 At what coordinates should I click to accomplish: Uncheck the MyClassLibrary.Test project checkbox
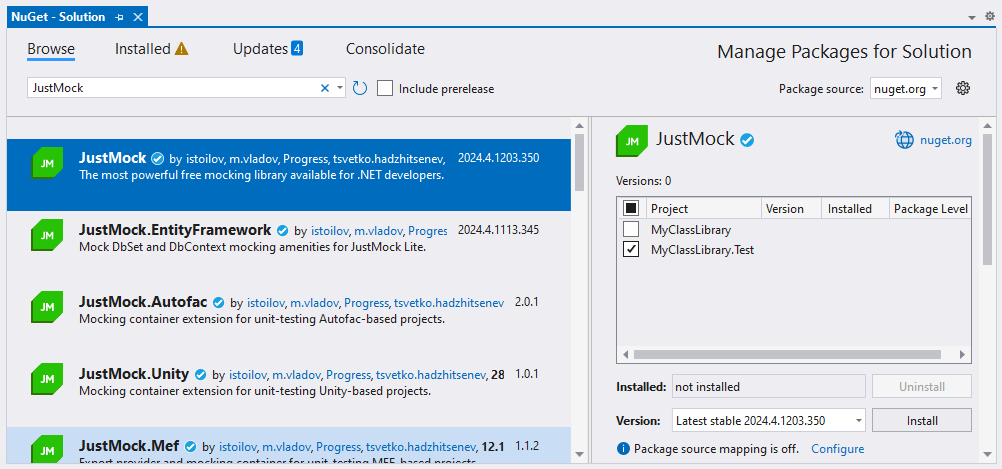point(631,249)
